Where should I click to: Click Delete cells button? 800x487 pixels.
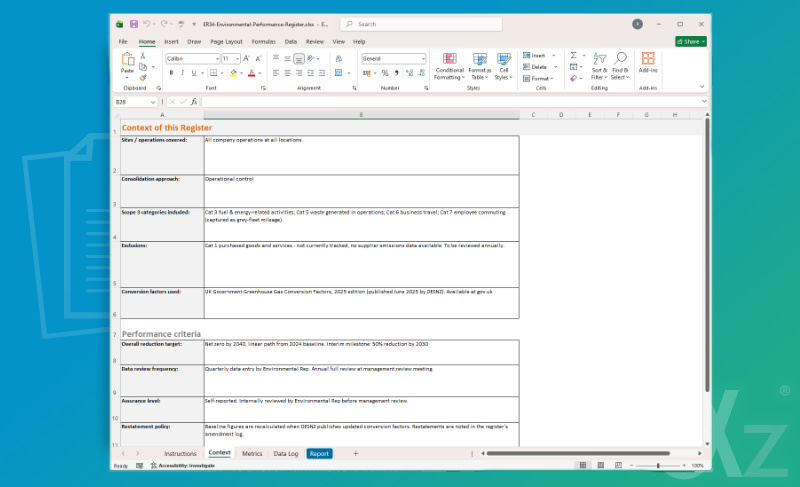tap(539, 67)
